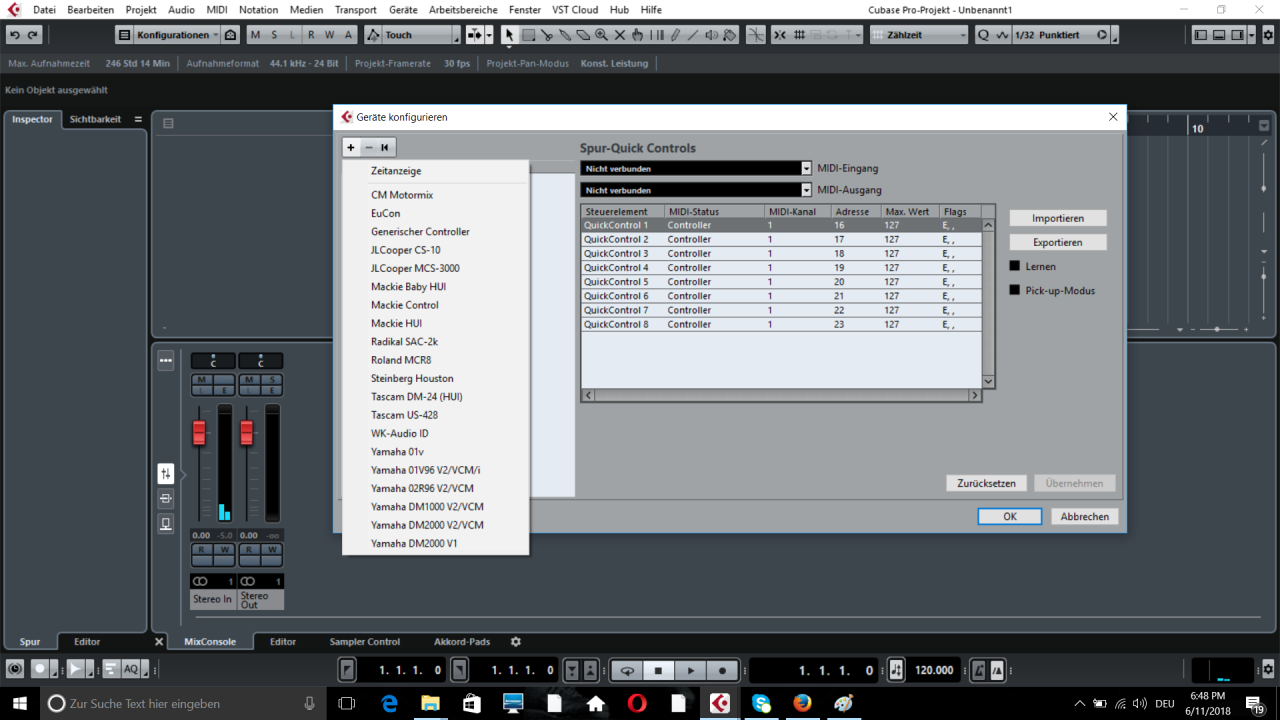
Task: Open Cubase from the Windows taskbar
Action: [x=719, y=703]
